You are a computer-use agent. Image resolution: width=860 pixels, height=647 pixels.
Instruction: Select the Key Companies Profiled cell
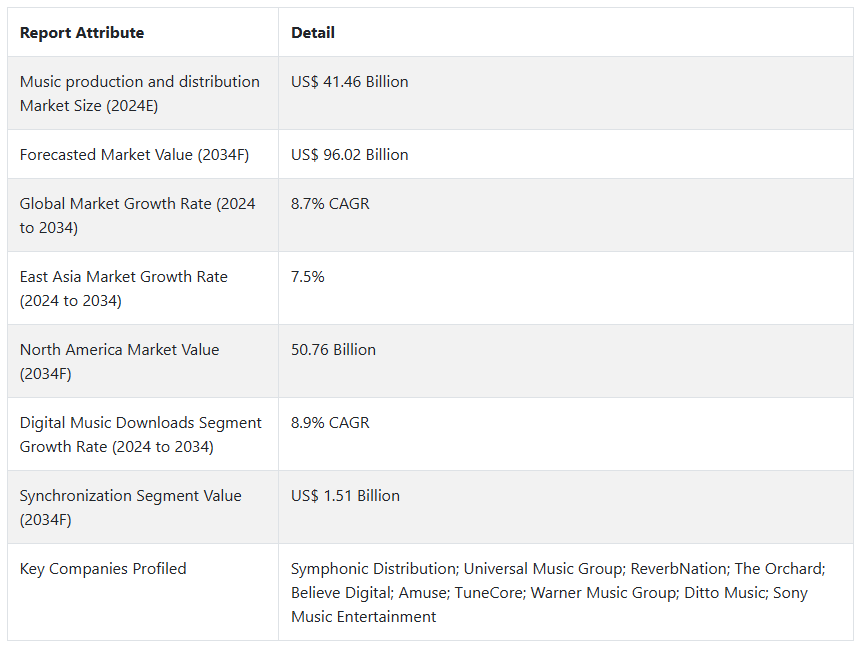pos(103,569)
